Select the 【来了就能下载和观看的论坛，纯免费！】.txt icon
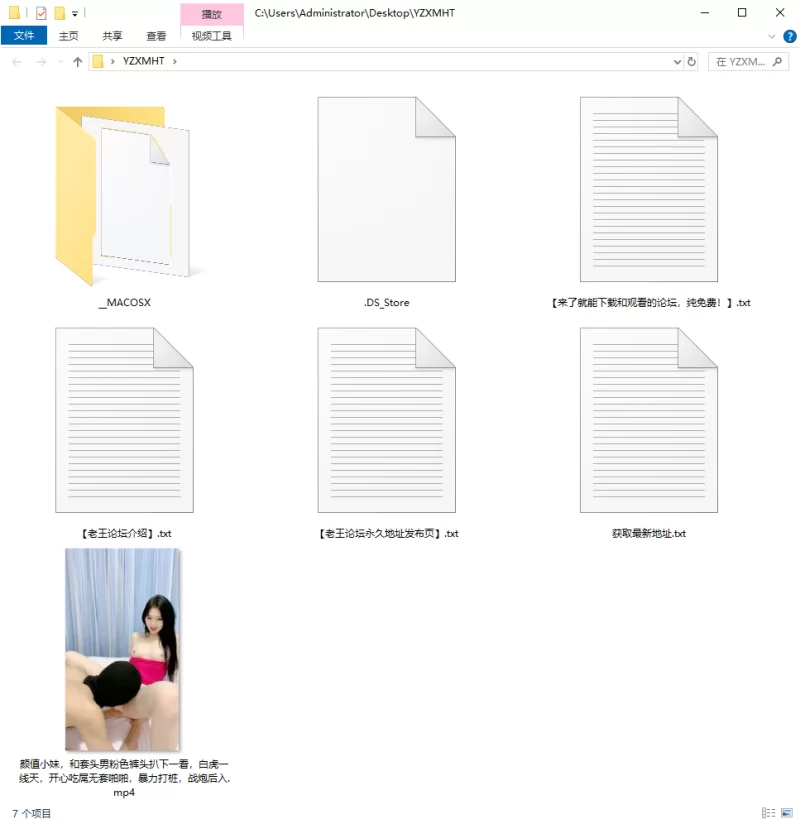Viewport: 800px width, 824px height. (x=649, y=189)
